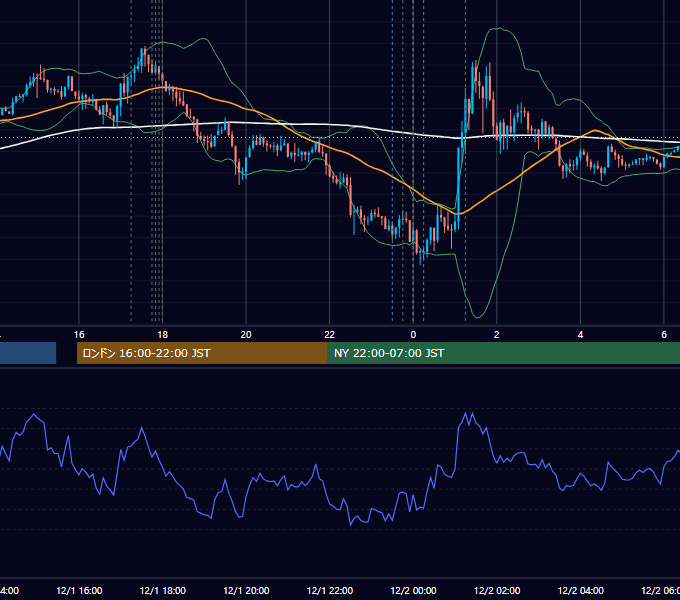Screen dimensions: 680x600
Task: Click the 12/2 00:00 date label
Action: [x=413, y=590]
